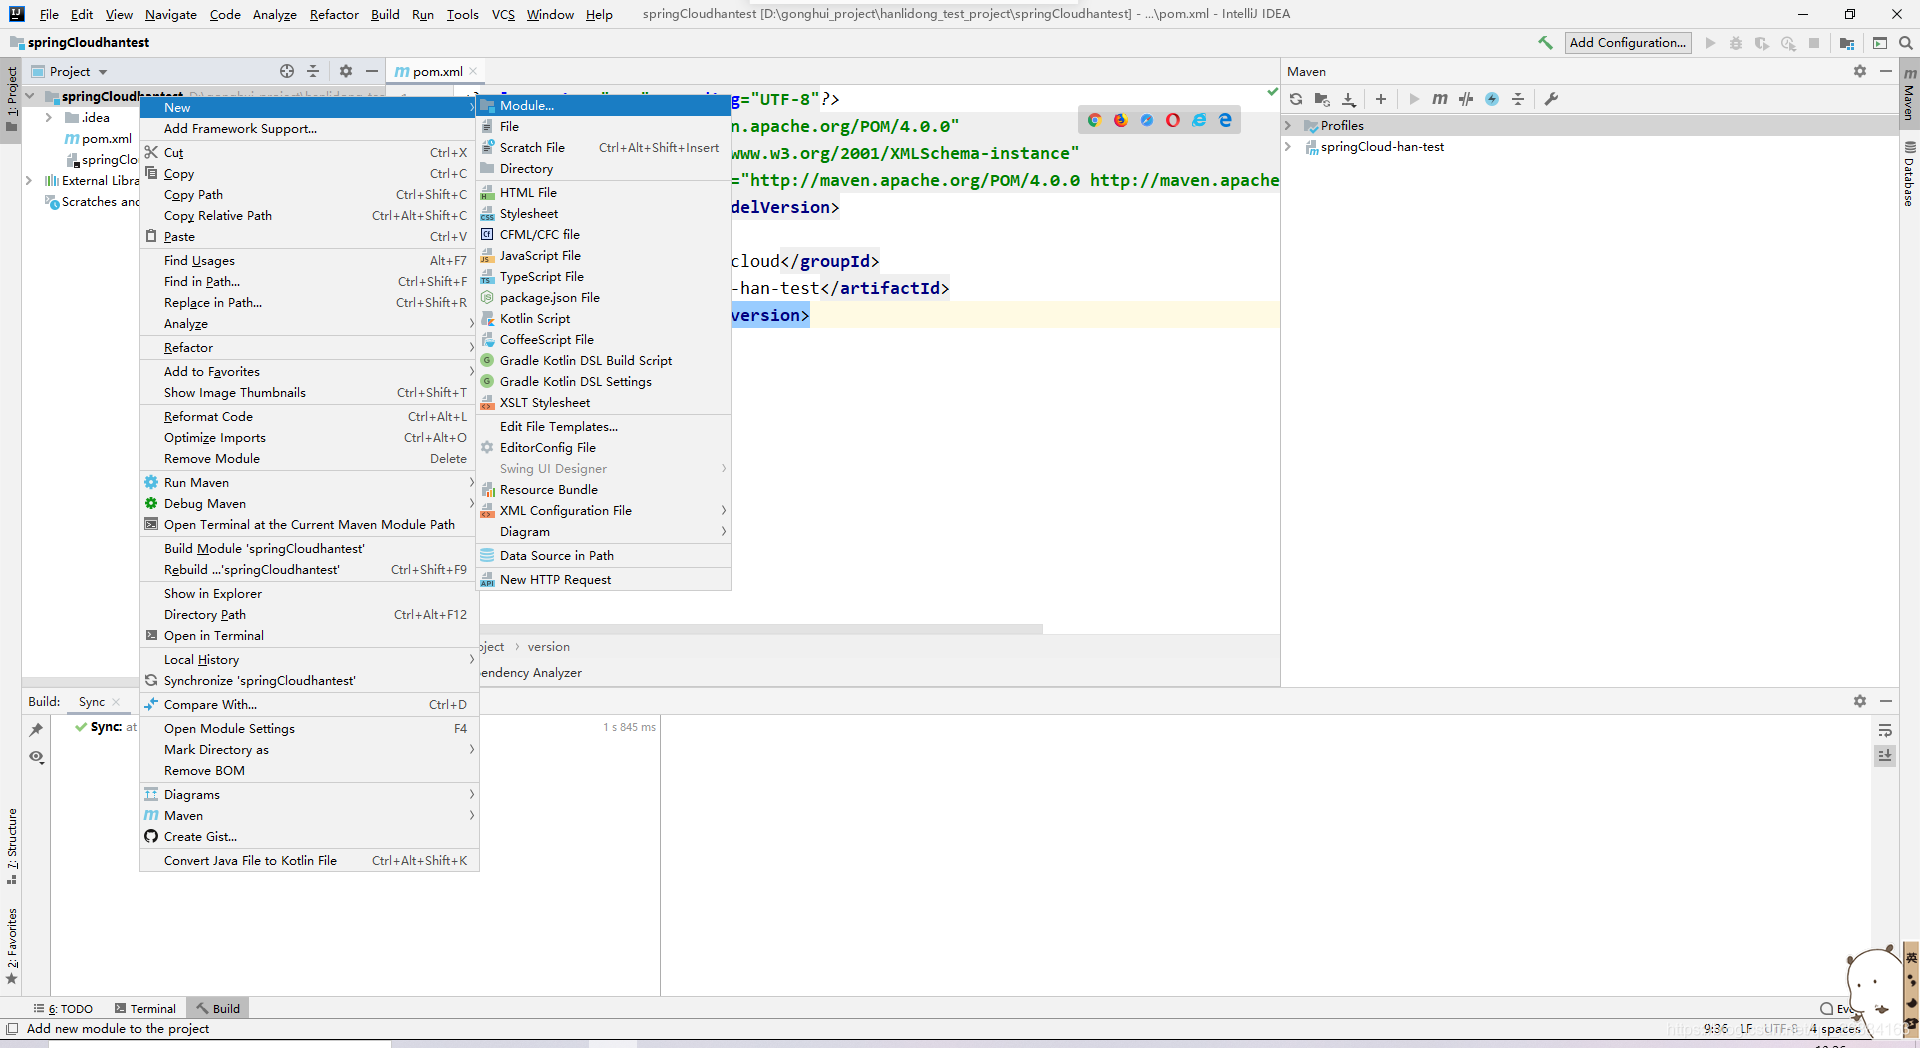
Task: Toggle the eye view filter in Build panel
Action: [x=36, y=757]
